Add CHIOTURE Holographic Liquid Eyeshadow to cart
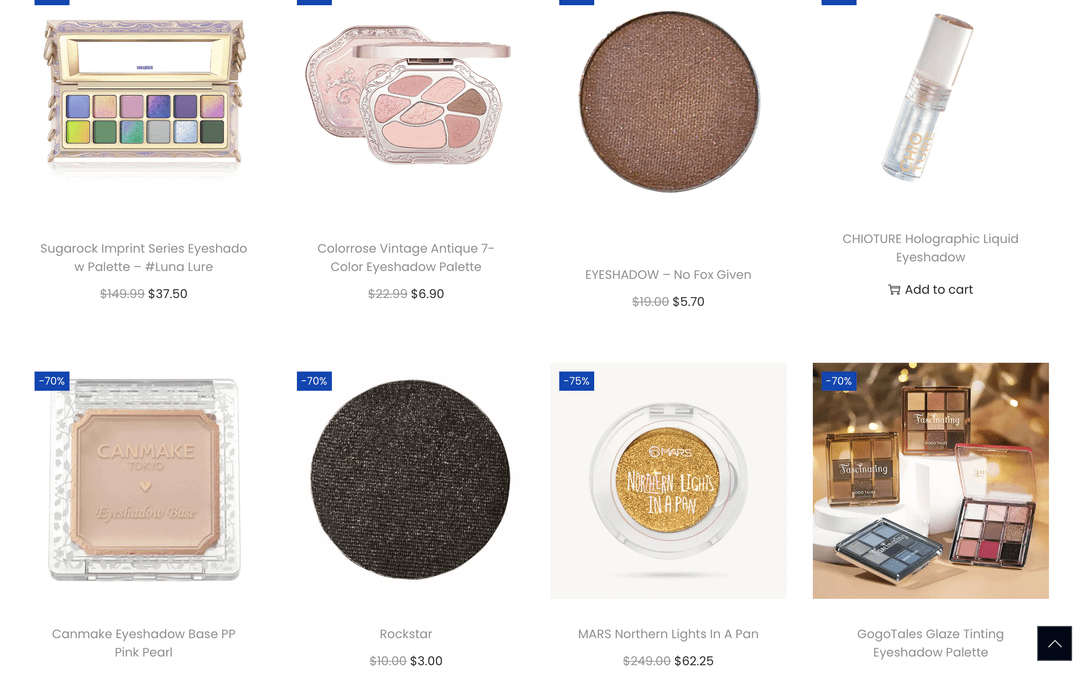Image resolution: width=1080 pixels, height=674 pixels. [931, 290]
